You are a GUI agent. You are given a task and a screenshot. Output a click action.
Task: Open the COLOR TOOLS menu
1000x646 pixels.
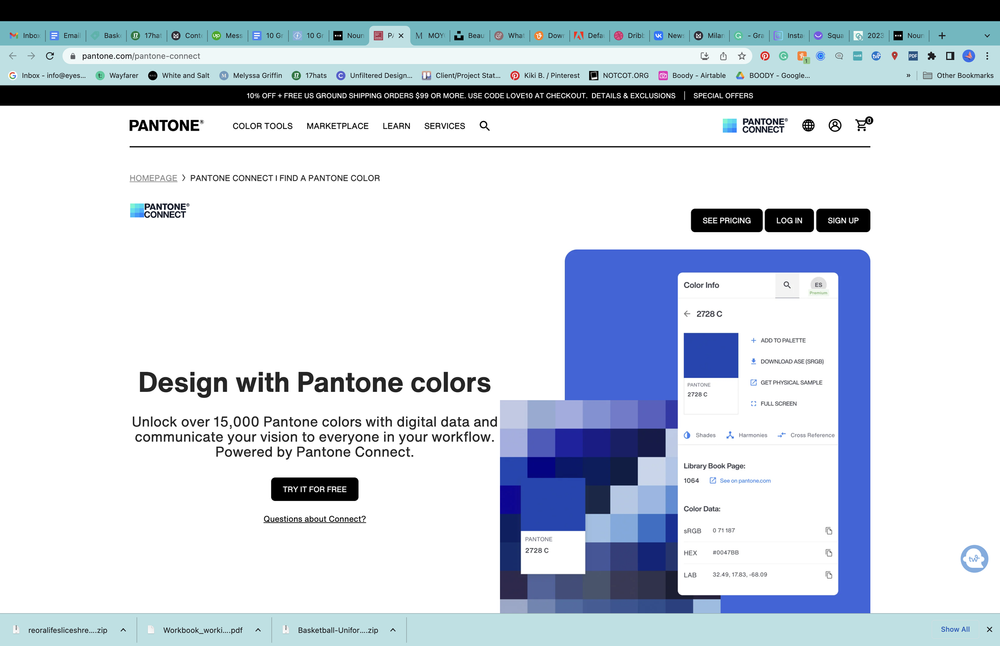[263, 126]
